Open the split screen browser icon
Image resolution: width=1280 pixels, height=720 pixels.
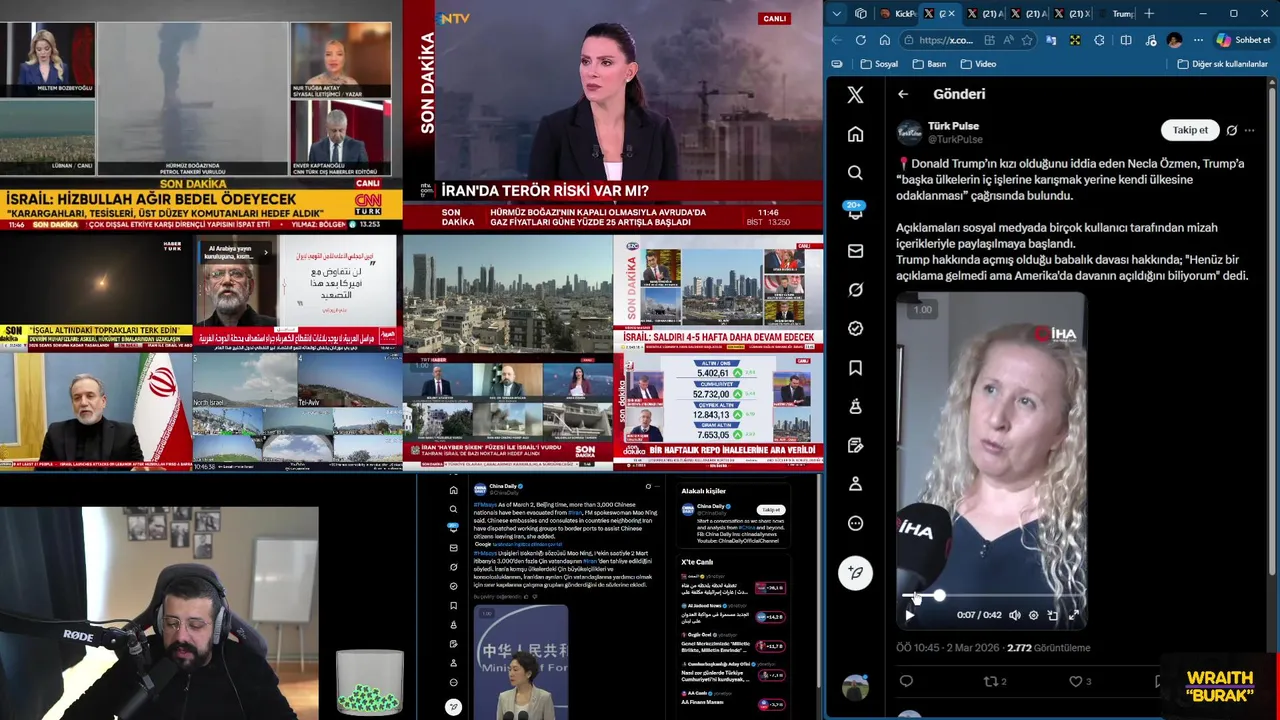pos(1126,40)
